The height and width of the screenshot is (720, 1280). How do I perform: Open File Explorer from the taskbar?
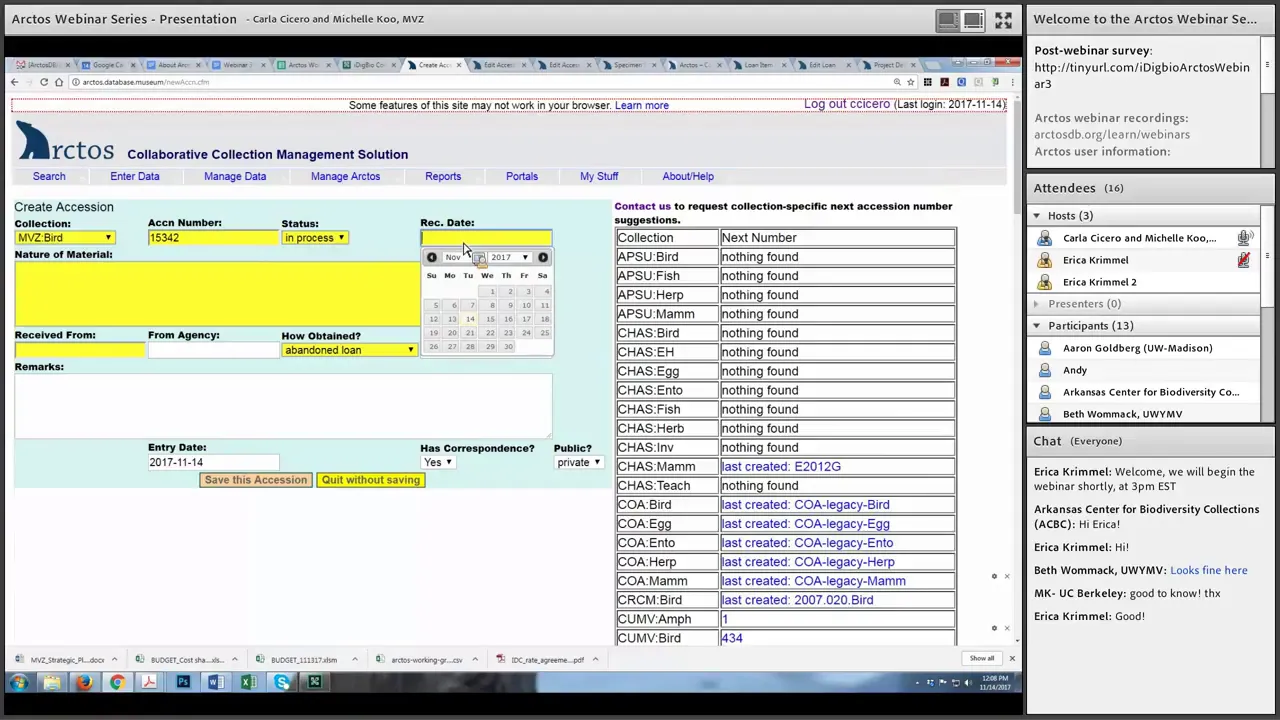(x=51, y=682)
